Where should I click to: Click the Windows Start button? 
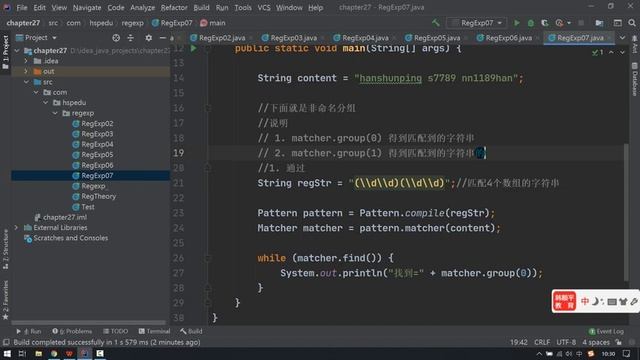pos(7,353)
